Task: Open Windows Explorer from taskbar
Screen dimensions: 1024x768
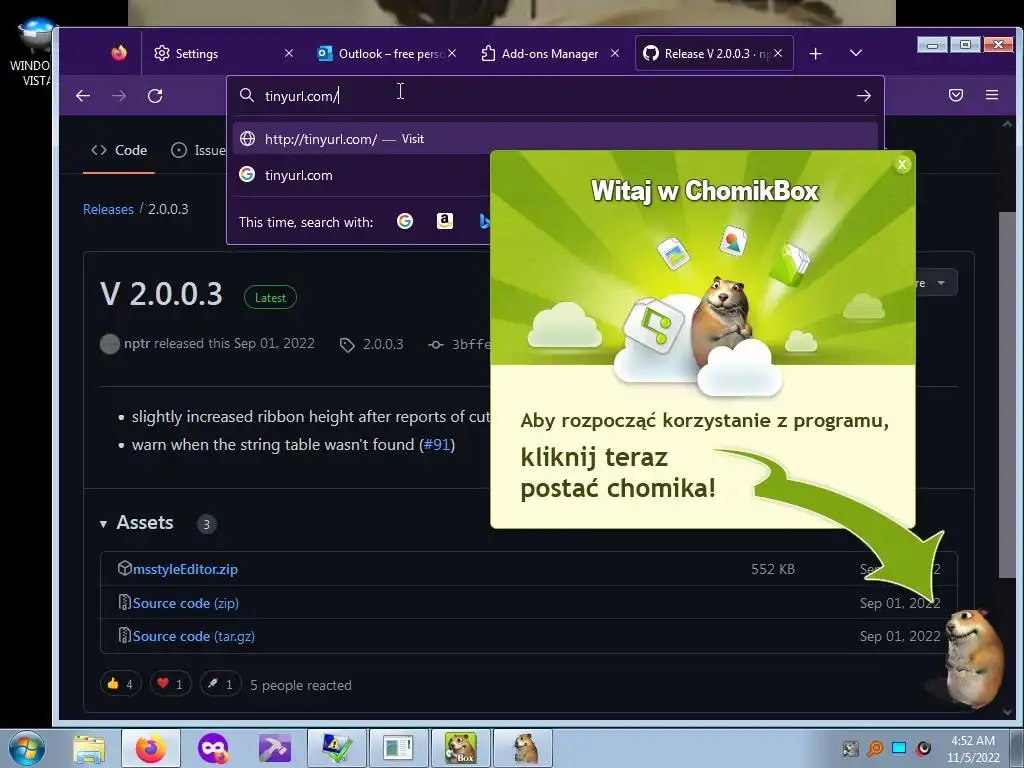Action: point(89,748)
